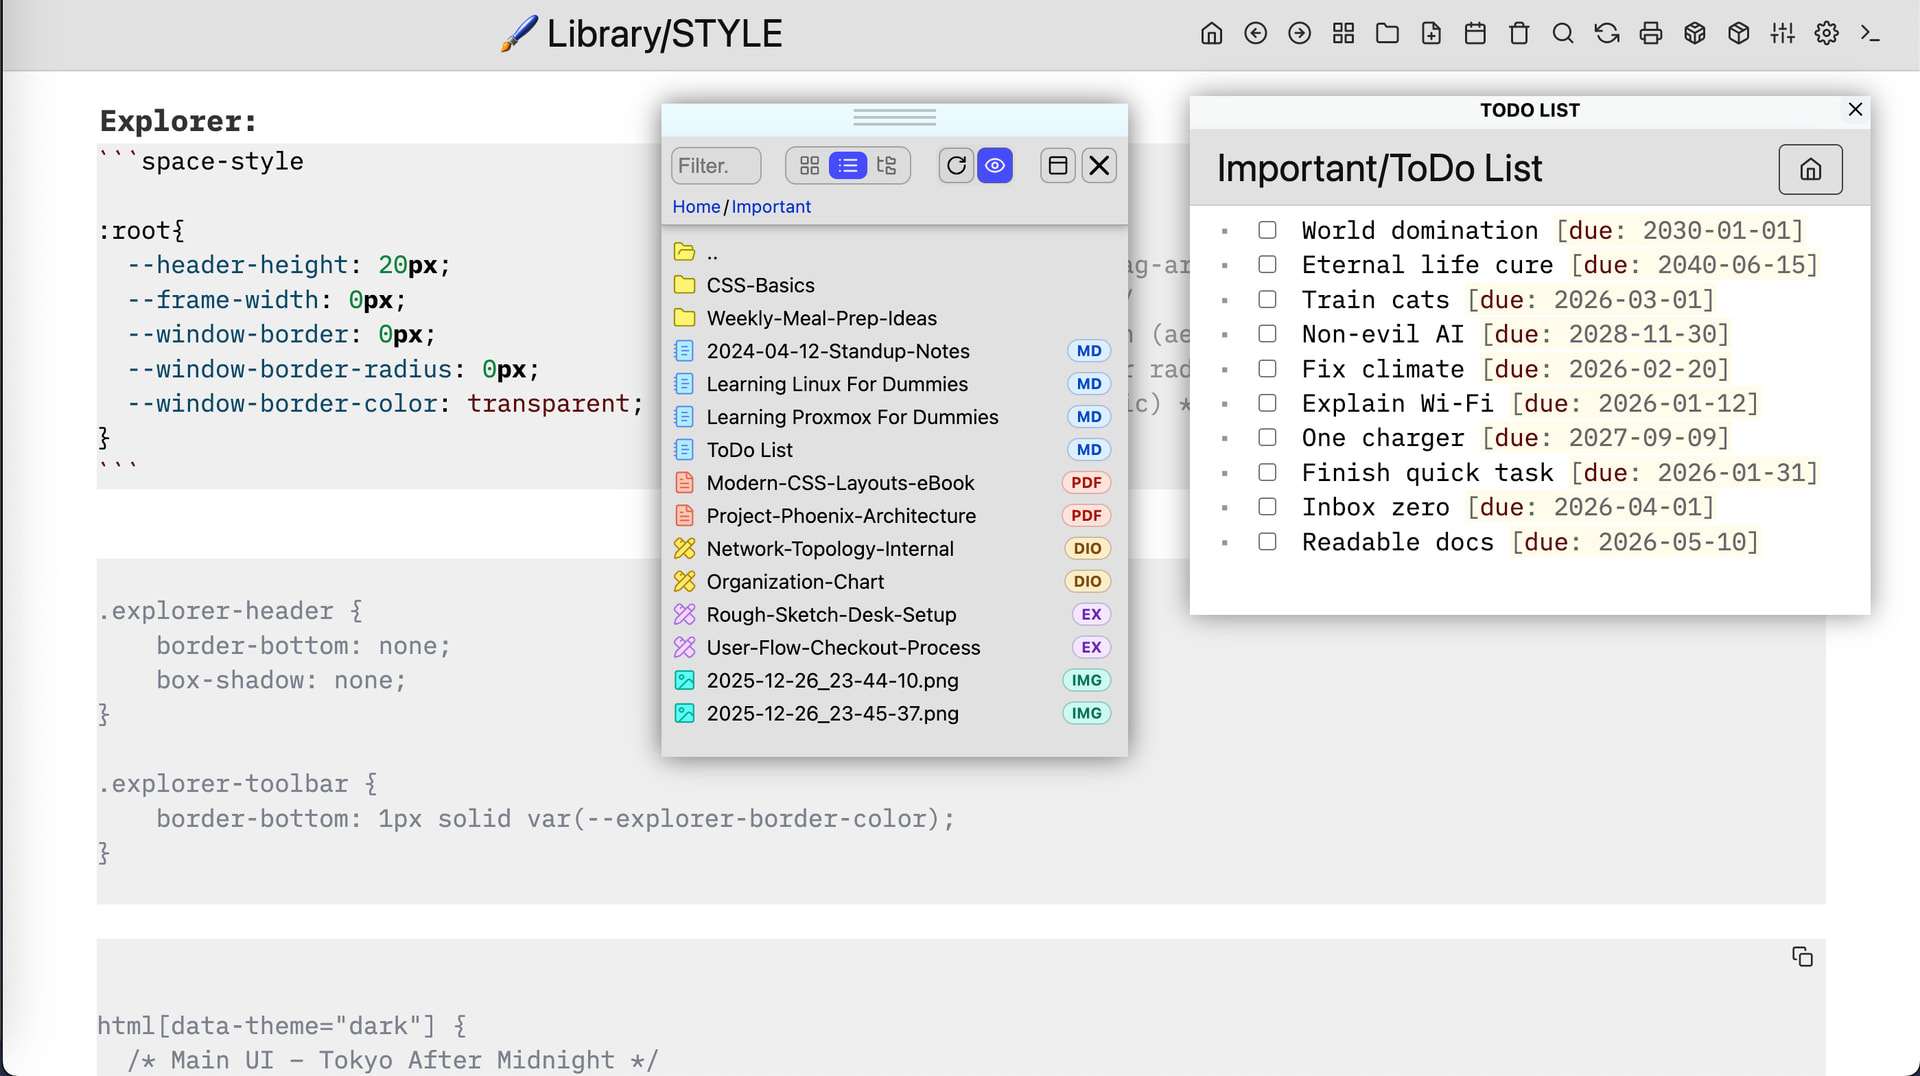The image size is (1920, 1076).
Task: Click the Home breadcrumb link
Action: click(x=696, y=207)
